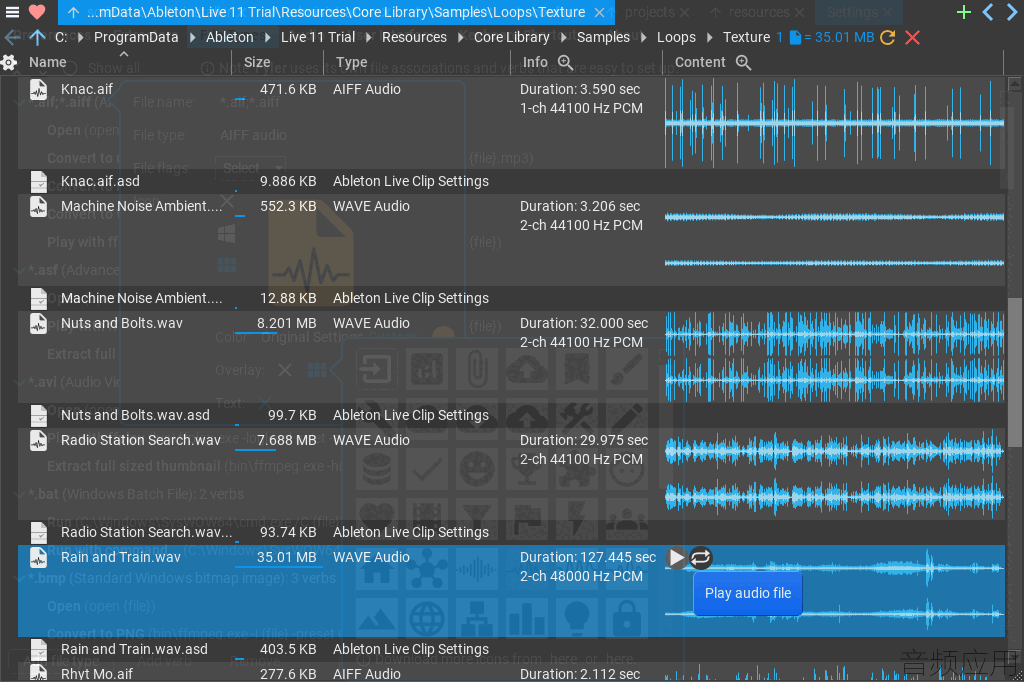Click Radio Station Search waveform preview
This screenshot has width=1024, height=682.
[x=835, y=474]
